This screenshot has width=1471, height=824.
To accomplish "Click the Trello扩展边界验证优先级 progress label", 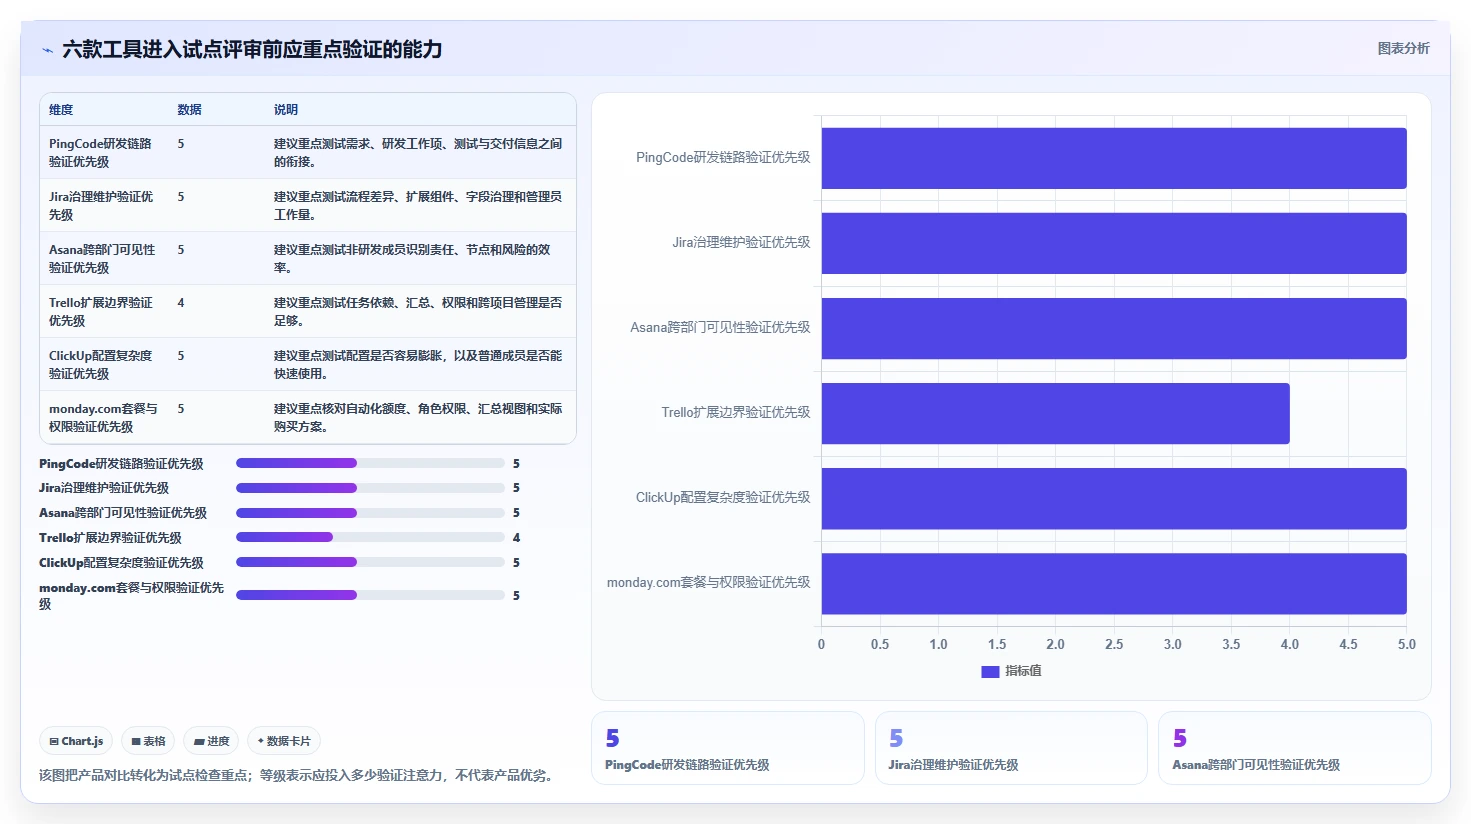I will pyautogui.click(x=110, y=538).
